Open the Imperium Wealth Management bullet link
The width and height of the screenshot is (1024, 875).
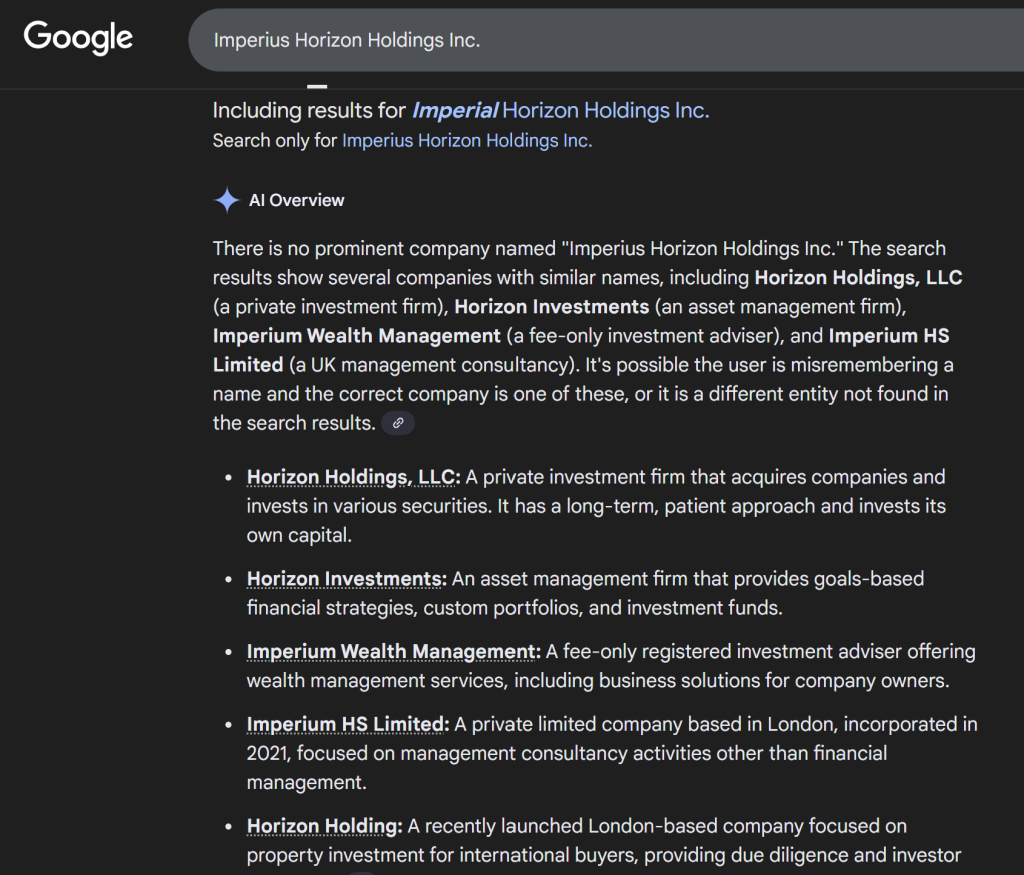(393, 652)
